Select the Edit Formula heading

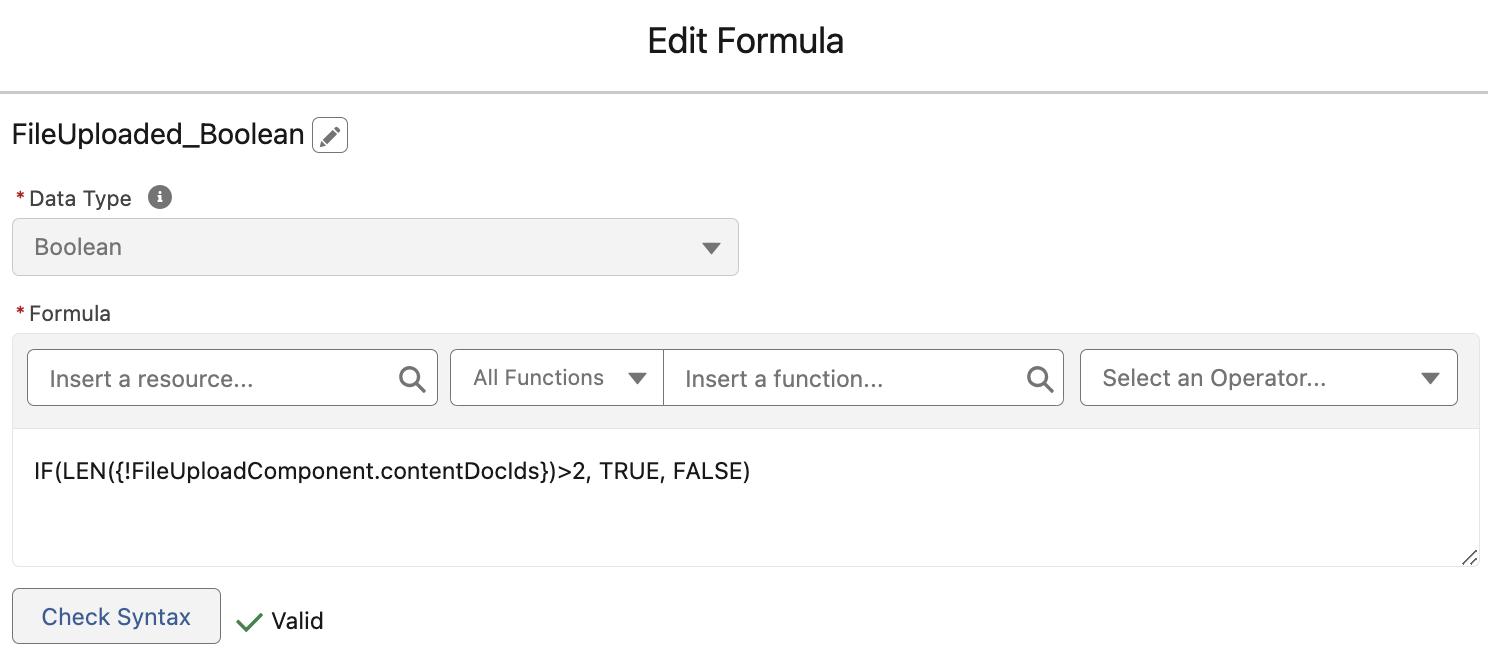(744, 40)
